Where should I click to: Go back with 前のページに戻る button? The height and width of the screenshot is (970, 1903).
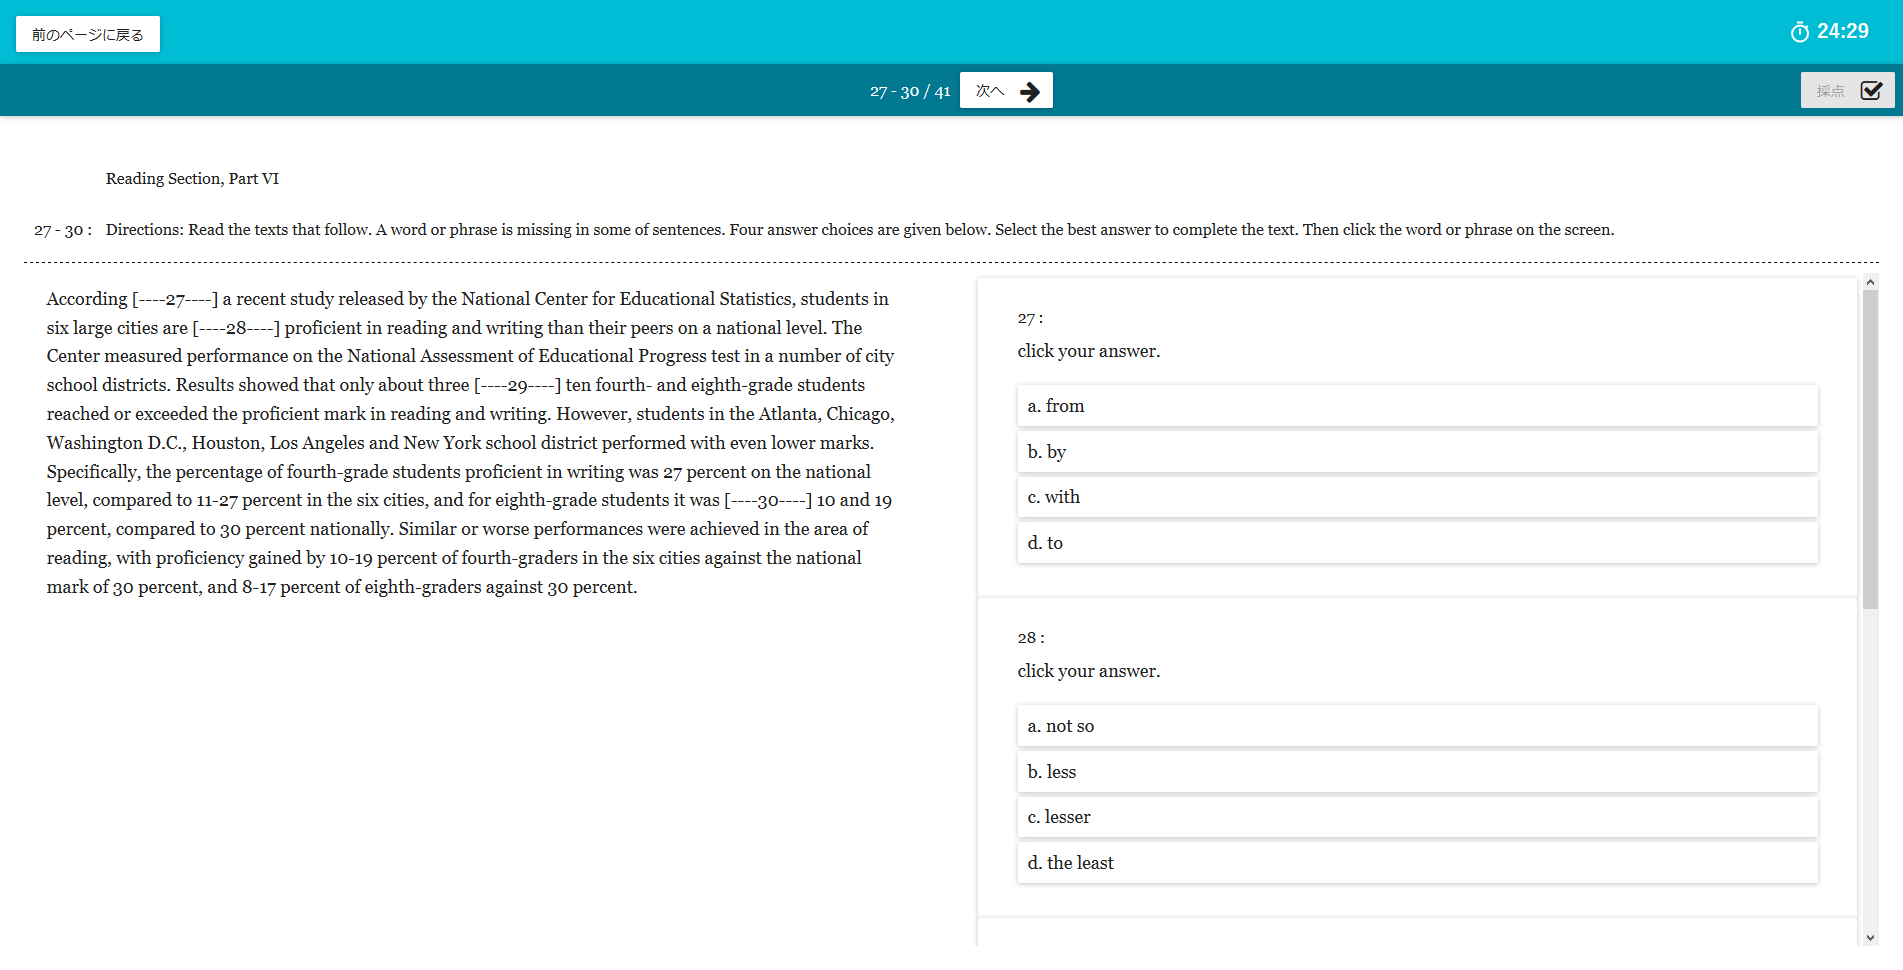click(88, 34)
